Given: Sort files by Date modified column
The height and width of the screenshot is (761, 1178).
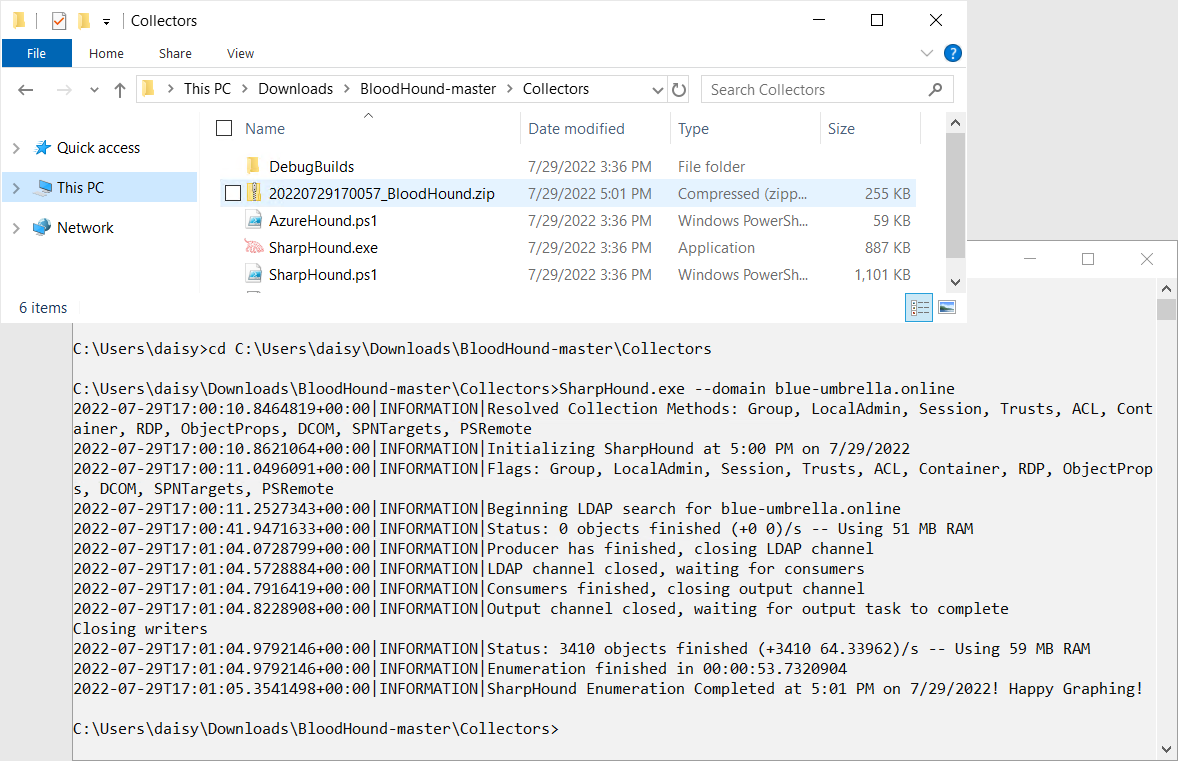Looking at the screenshot, I should pos(576,128).
